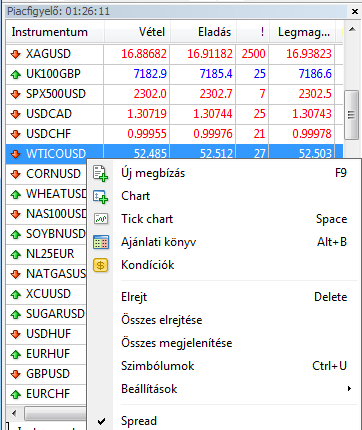Click the exclamation mark column header
Viewport: 362px width, 430px height.
(x=253, y=32)
